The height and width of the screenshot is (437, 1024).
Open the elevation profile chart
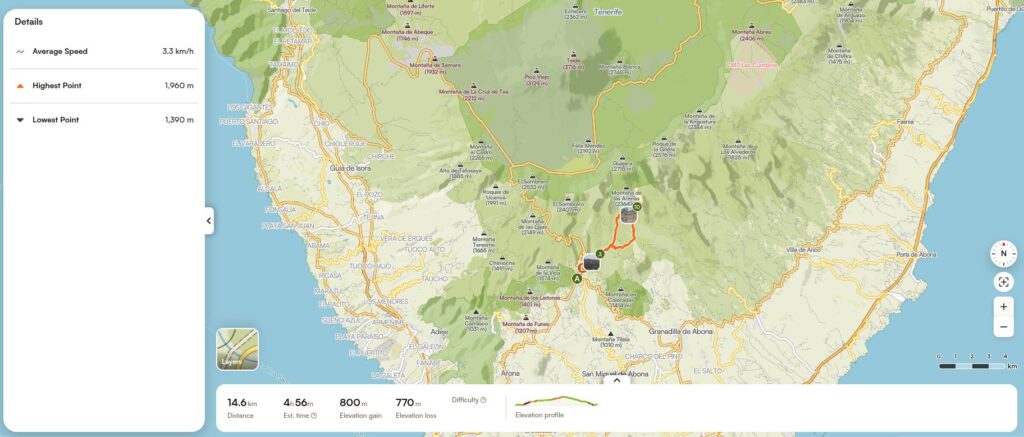click(556, 402)
